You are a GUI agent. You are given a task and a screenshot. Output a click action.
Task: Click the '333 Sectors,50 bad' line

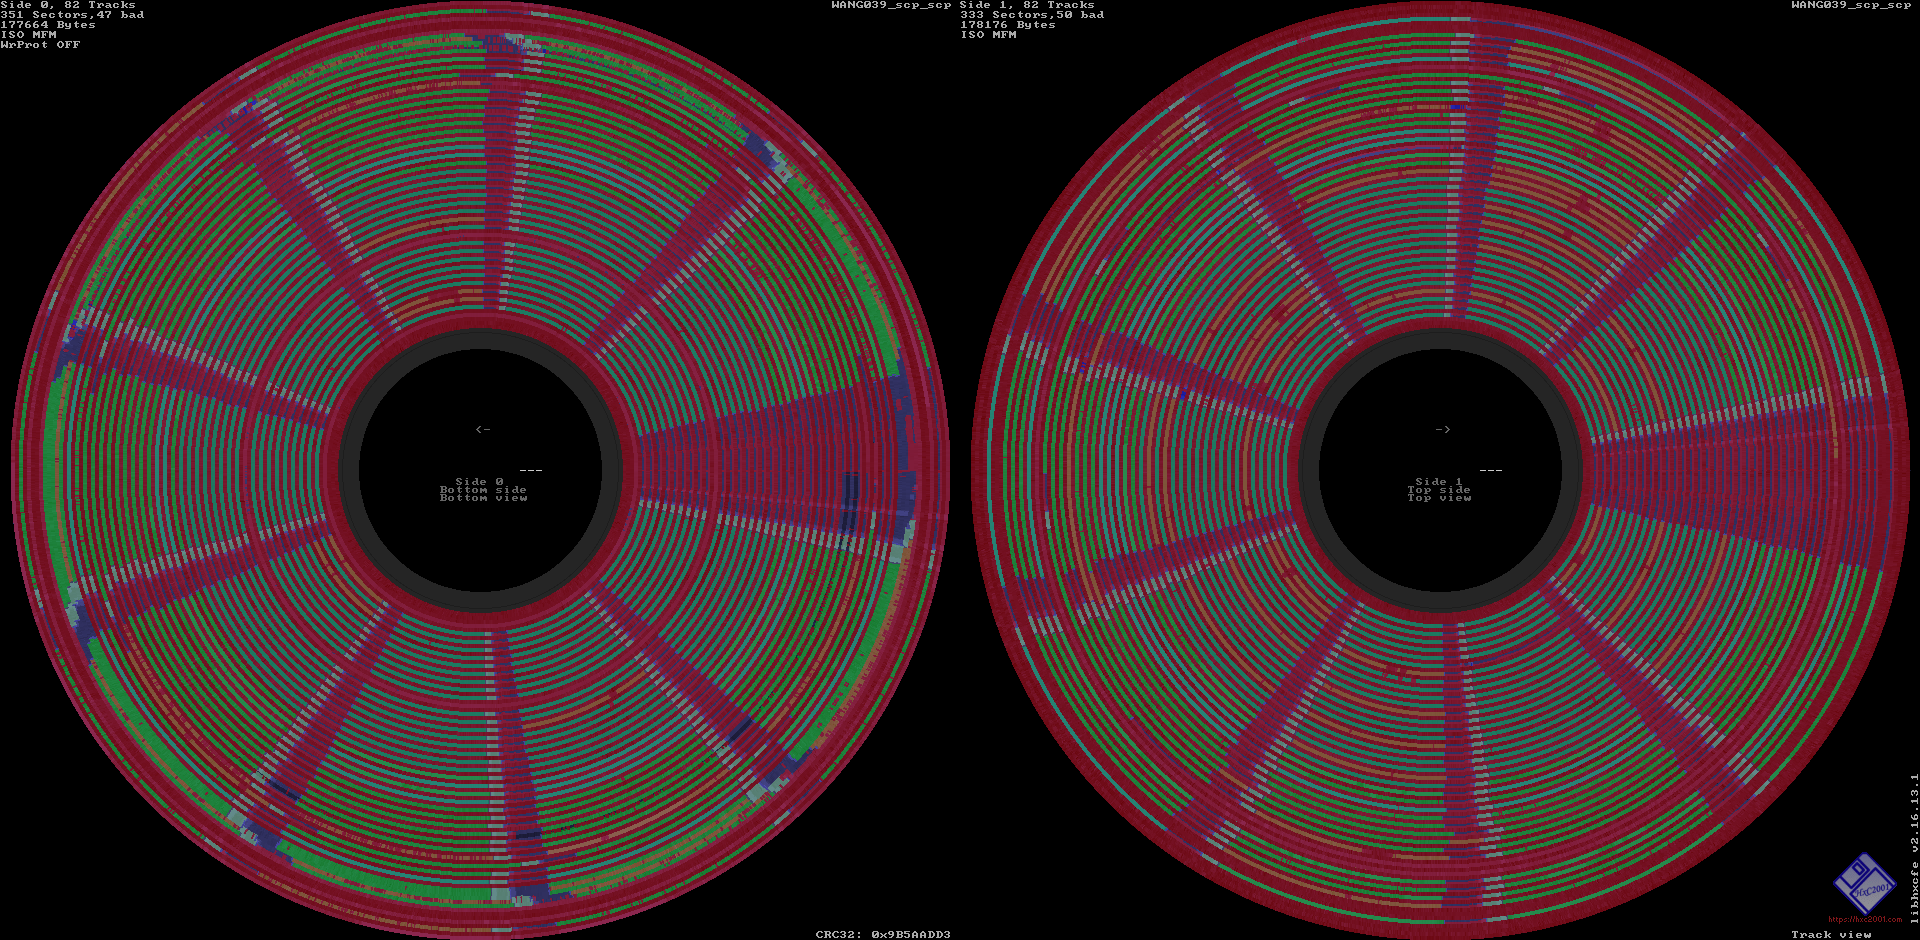pos(1032,15)
